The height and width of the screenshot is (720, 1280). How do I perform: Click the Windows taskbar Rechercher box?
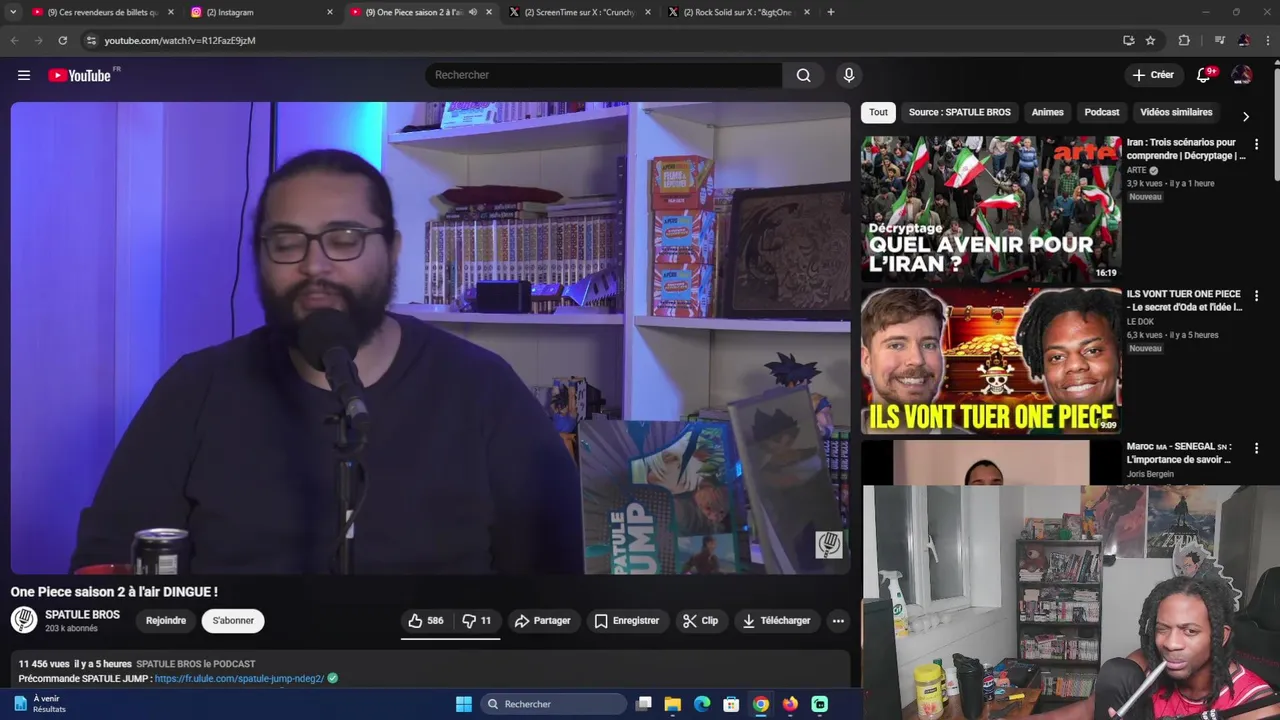coord(555,704)
